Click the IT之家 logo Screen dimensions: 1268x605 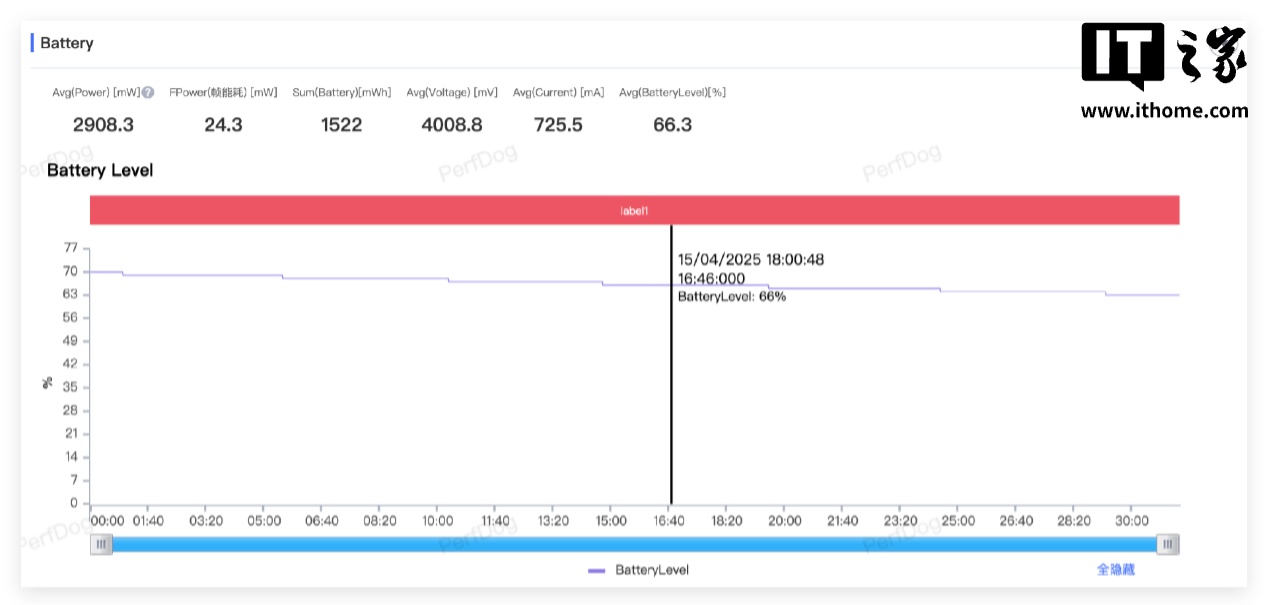point(1163,55)
